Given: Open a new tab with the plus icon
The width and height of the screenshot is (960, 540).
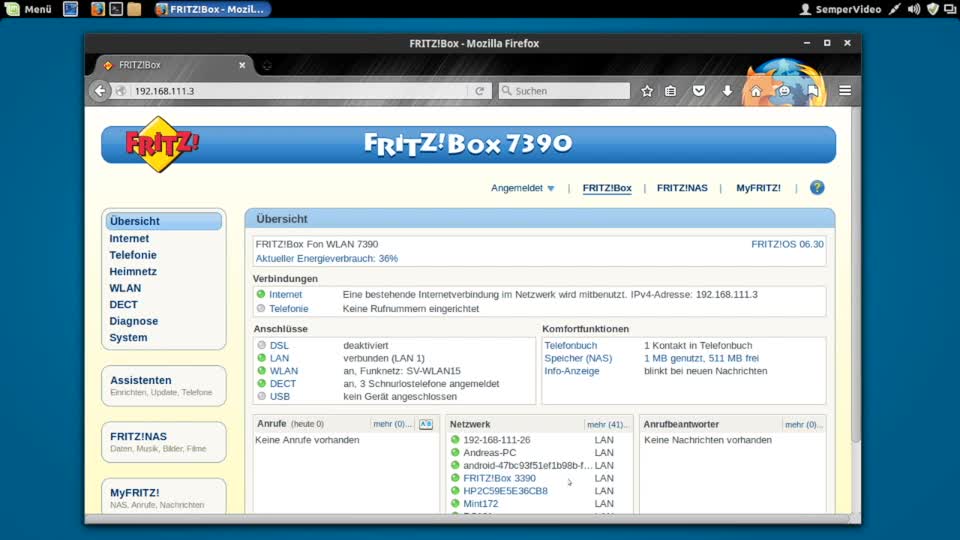Looking at the screenshot, I should coord(267,65).
